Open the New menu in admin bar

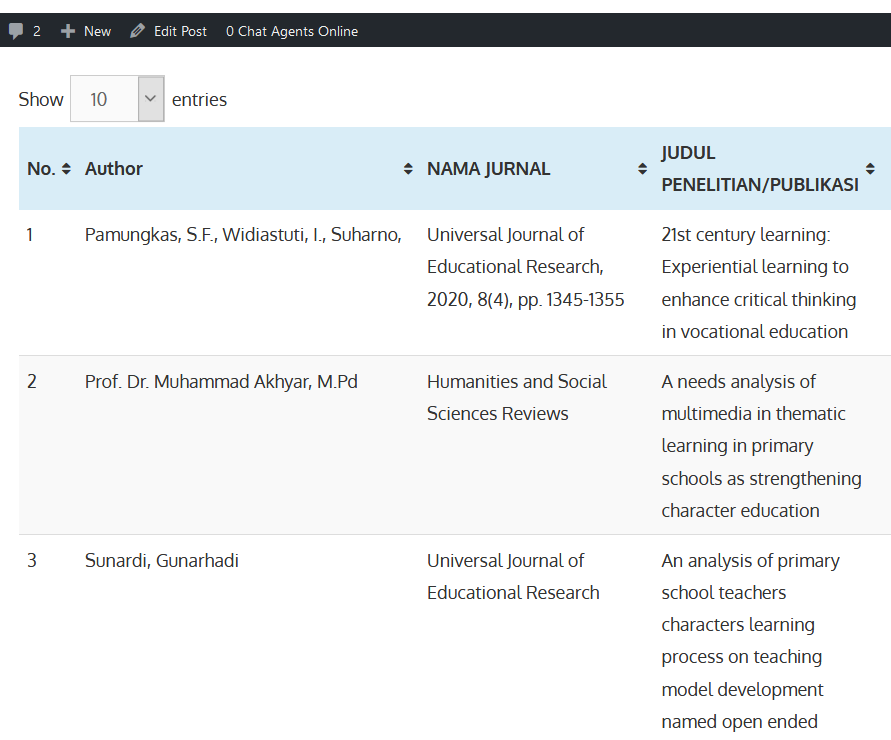(97, 31)
